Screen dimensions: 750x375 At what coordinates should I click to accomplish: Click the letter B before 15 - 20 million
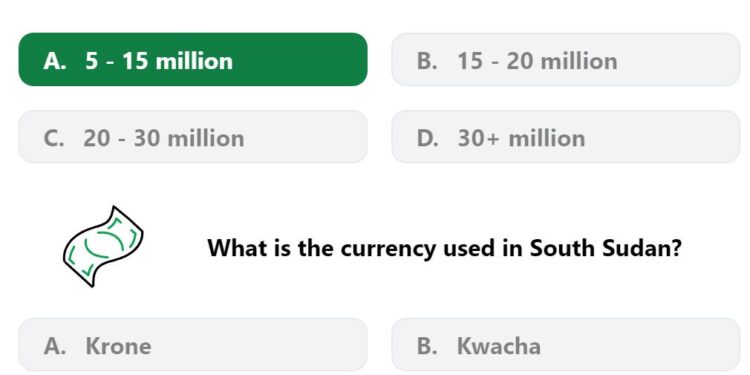coord(427,61)
